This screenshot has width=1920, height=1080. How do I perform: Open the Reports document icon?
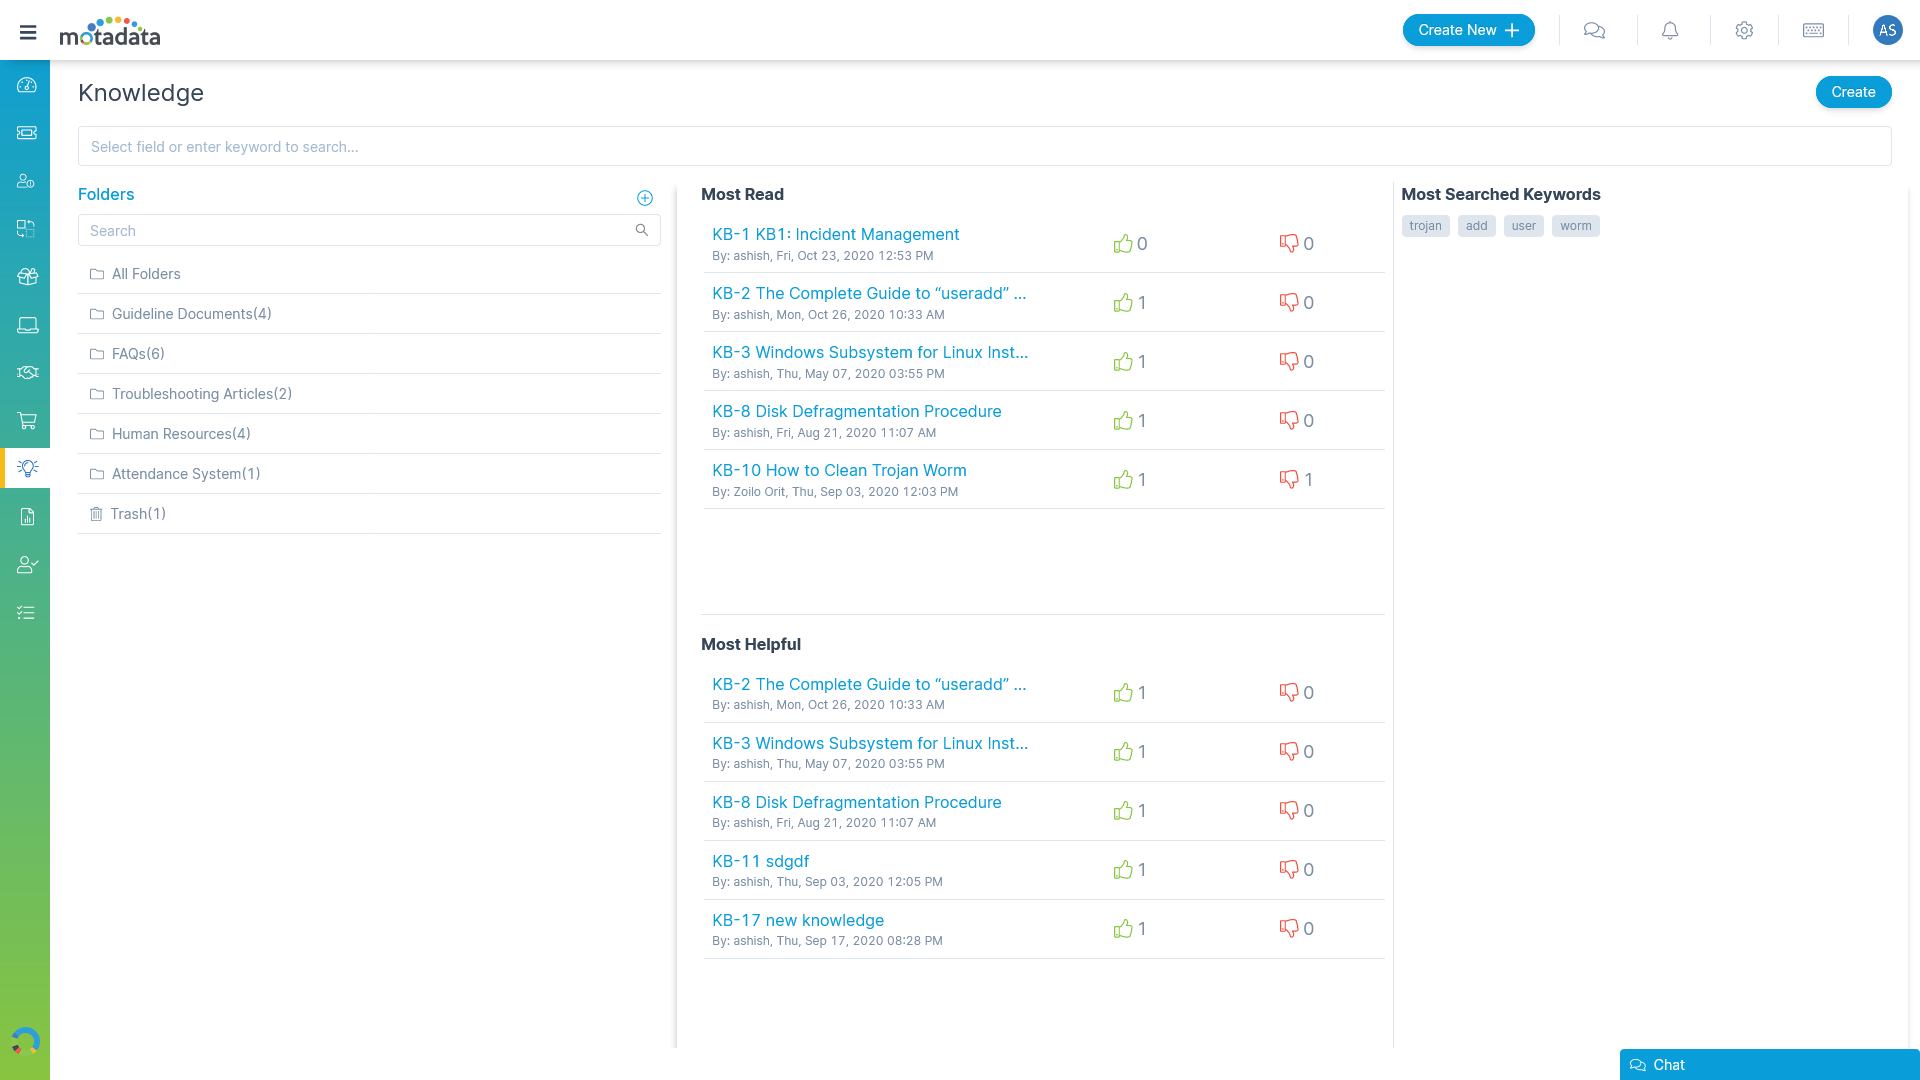click(x=25, y=516)
